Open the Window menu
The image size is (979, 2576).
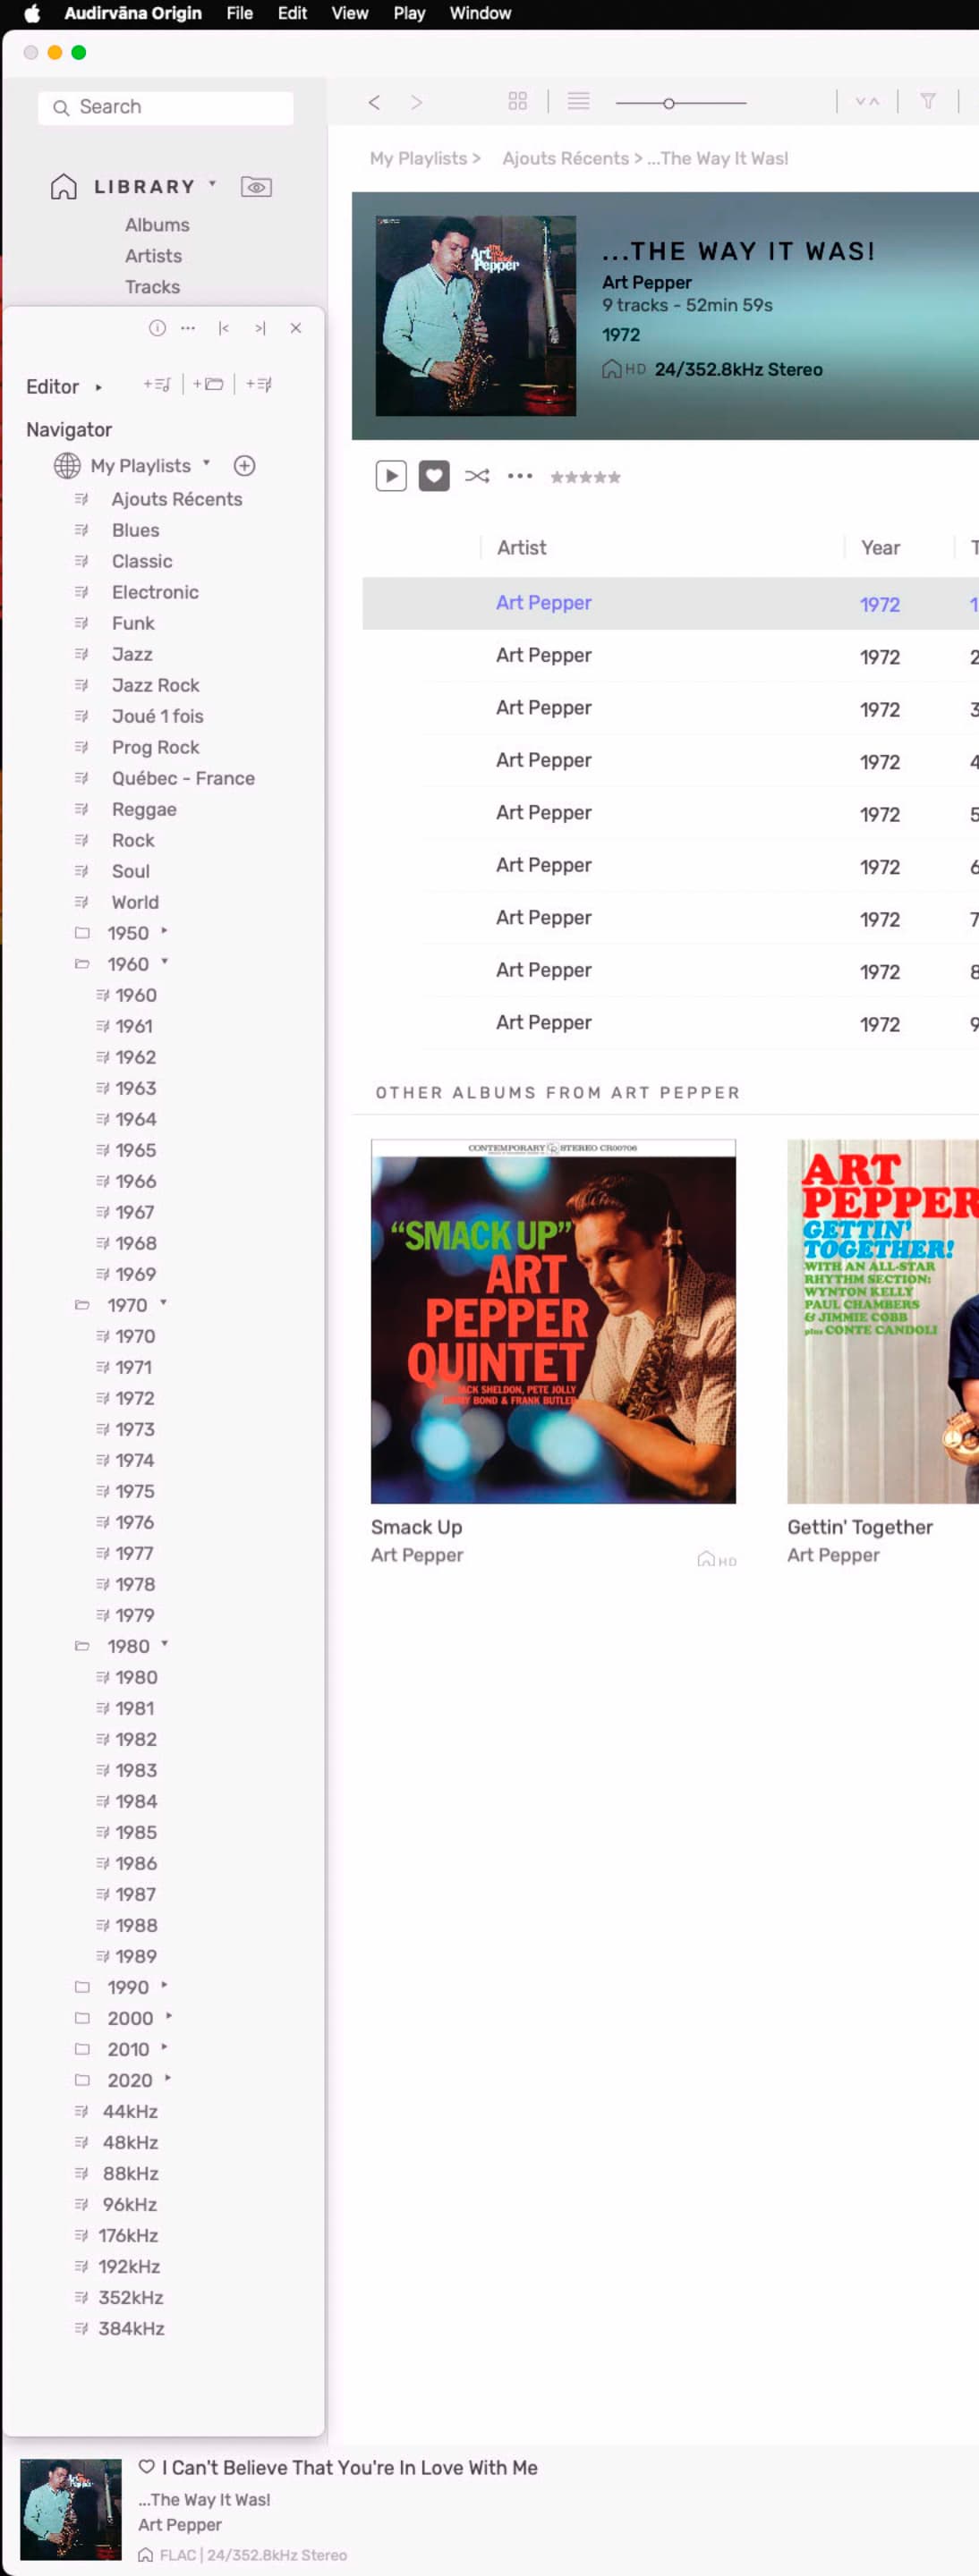[480, 13]
